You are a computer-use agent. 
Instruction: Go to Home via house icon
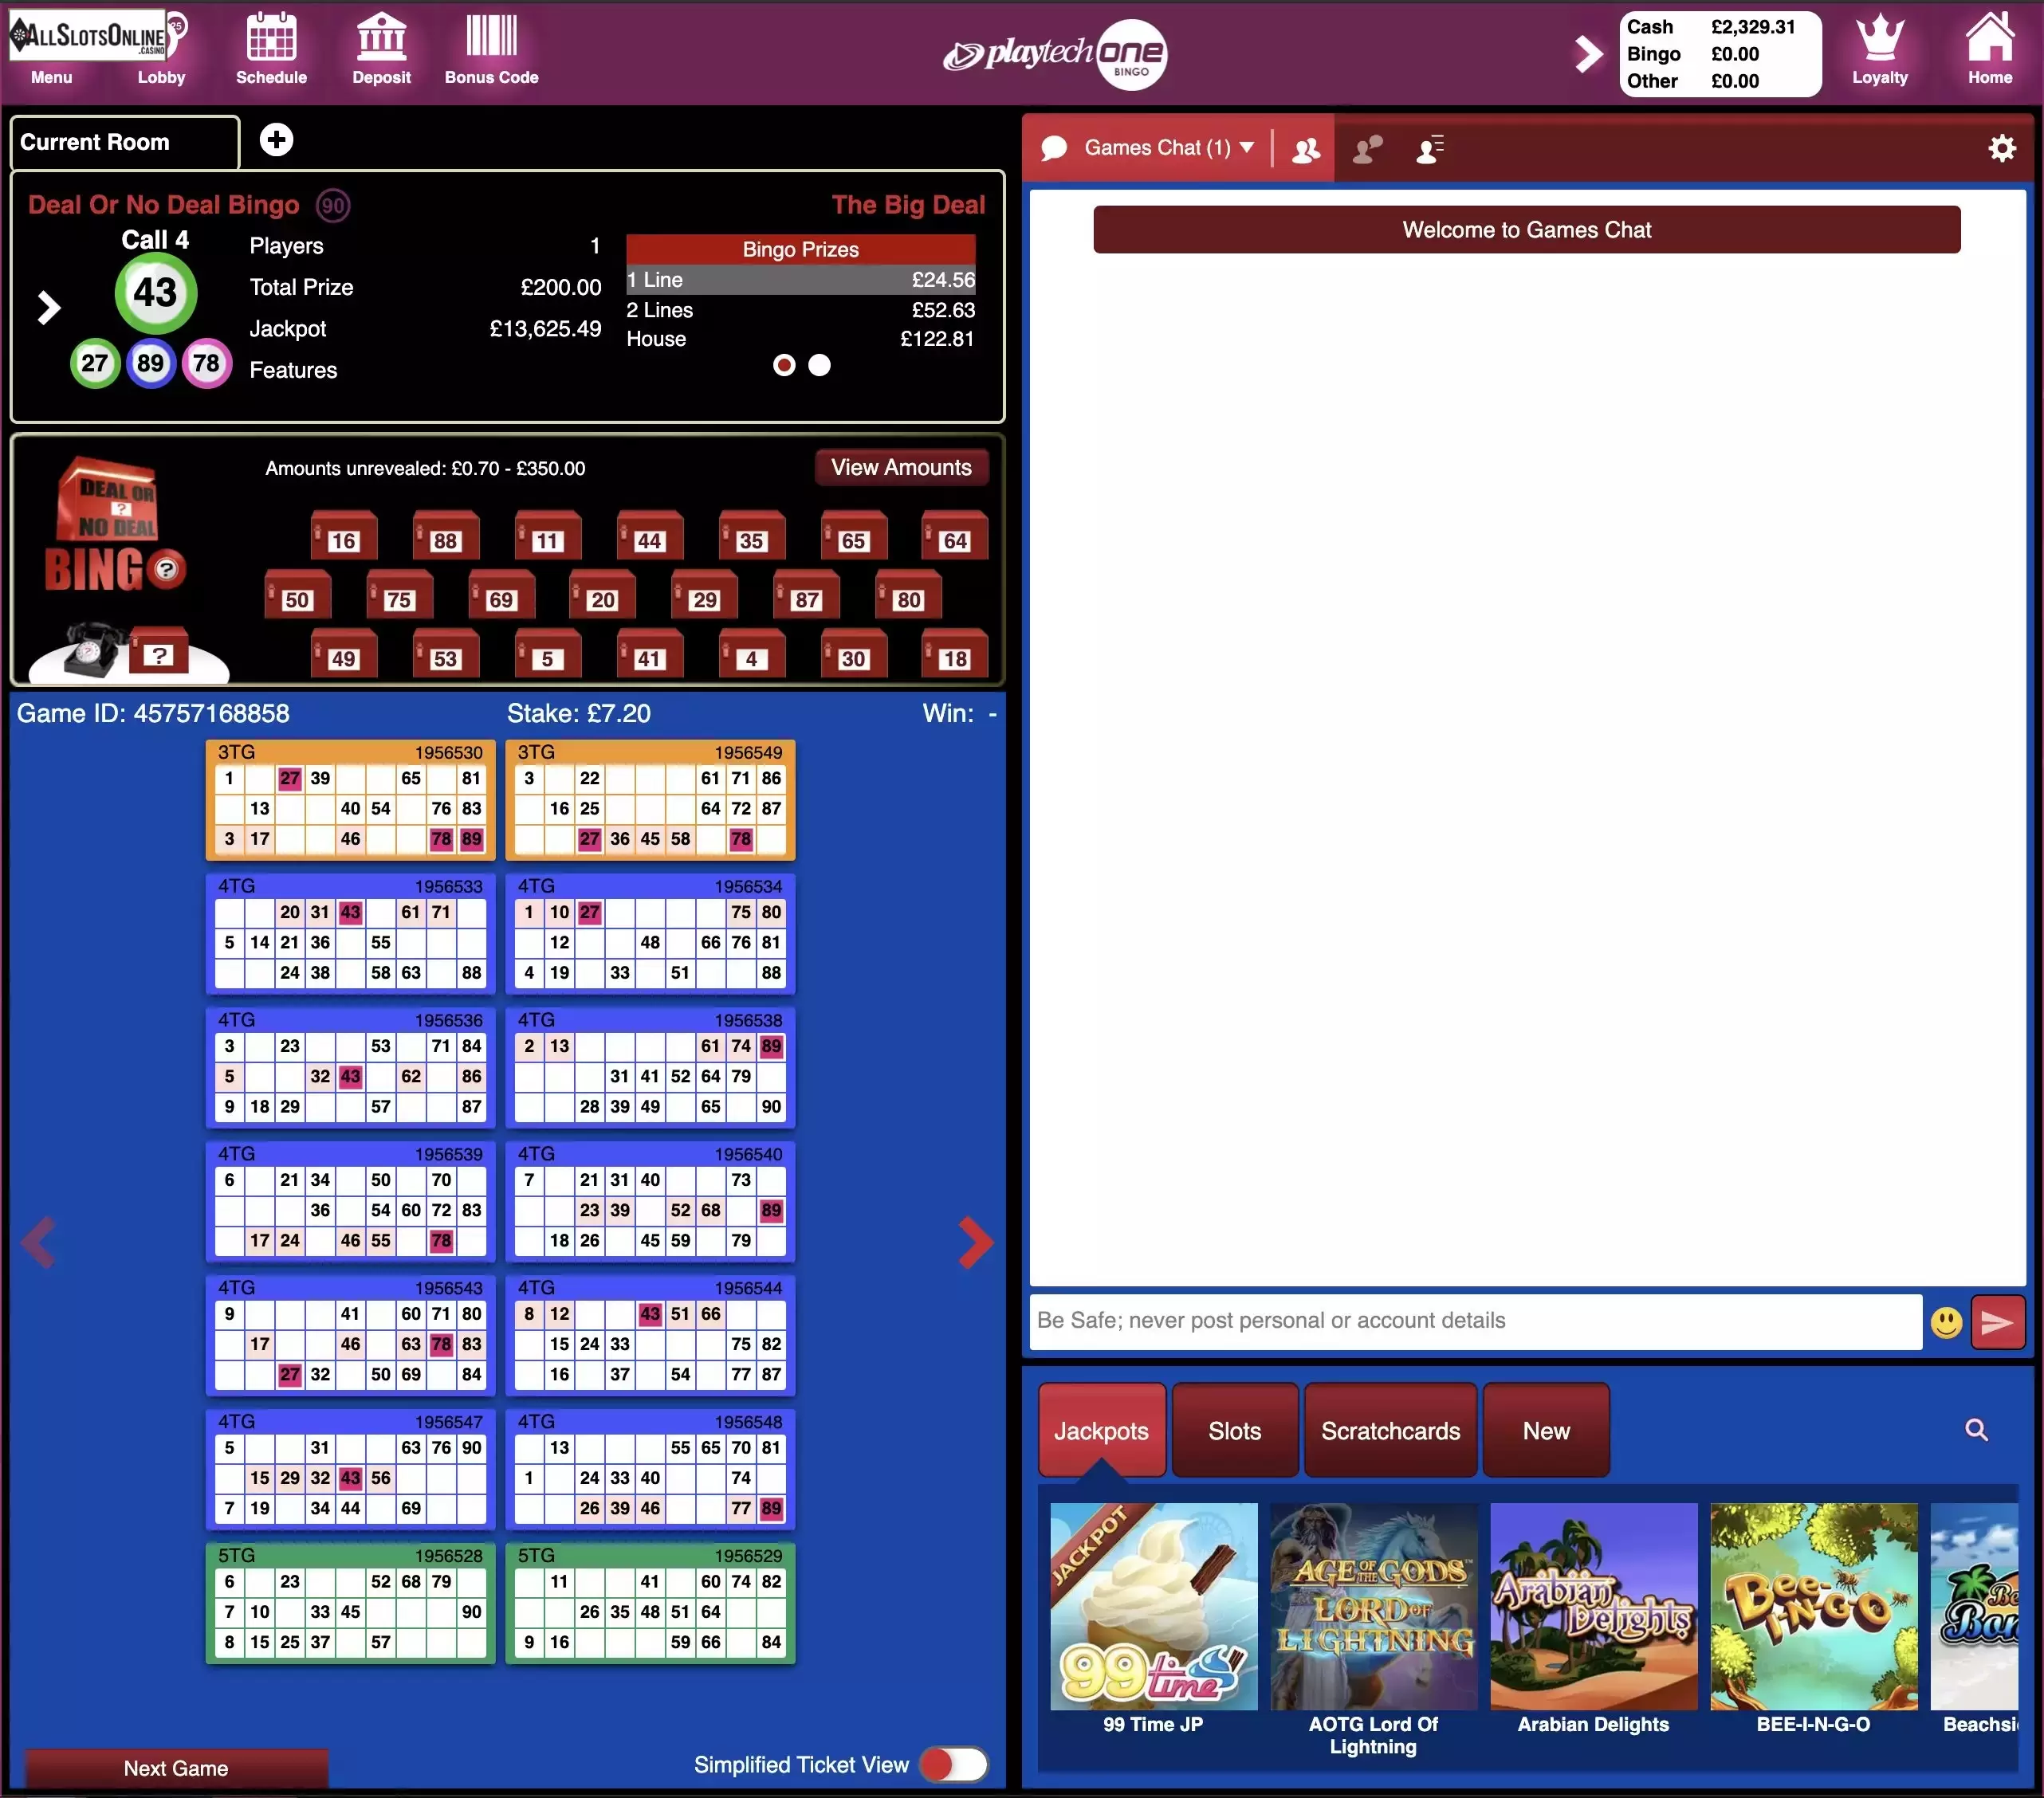[1990, 37]
